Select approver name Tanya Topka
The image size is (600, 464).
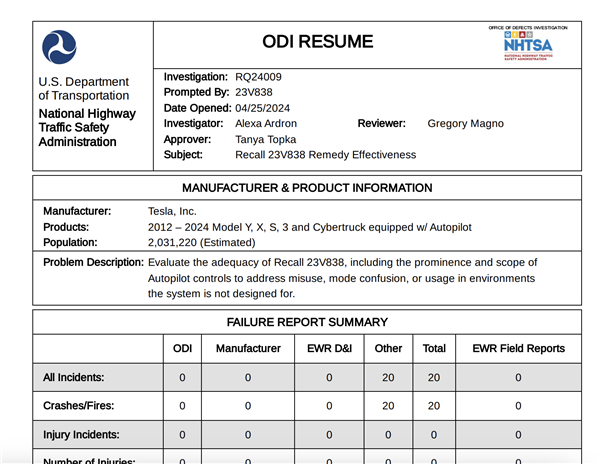pyautogui.click(x=265, y=139)
